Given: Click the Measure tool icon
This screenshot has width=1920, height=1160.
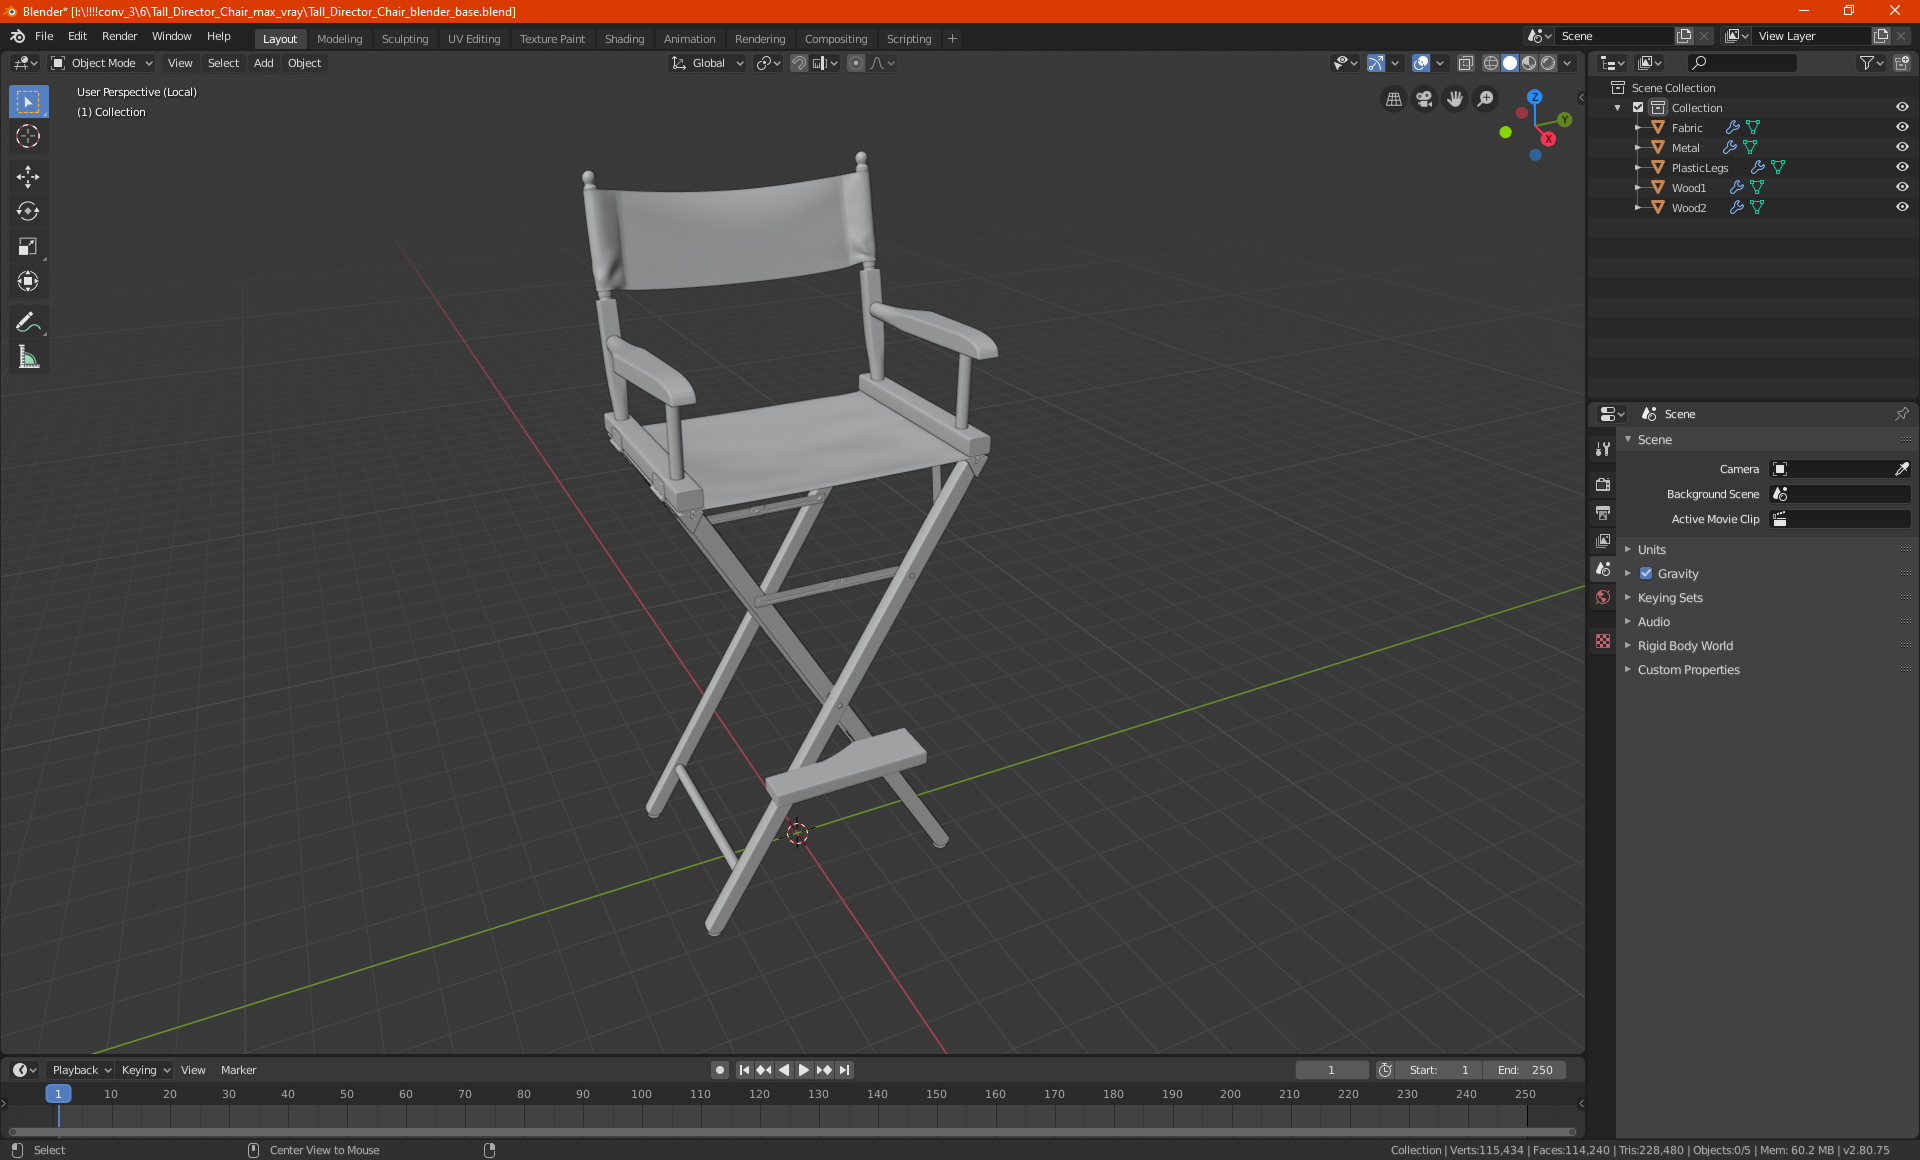Looking at the screenshot, I should pyautogui.click(x=27, y=358).
